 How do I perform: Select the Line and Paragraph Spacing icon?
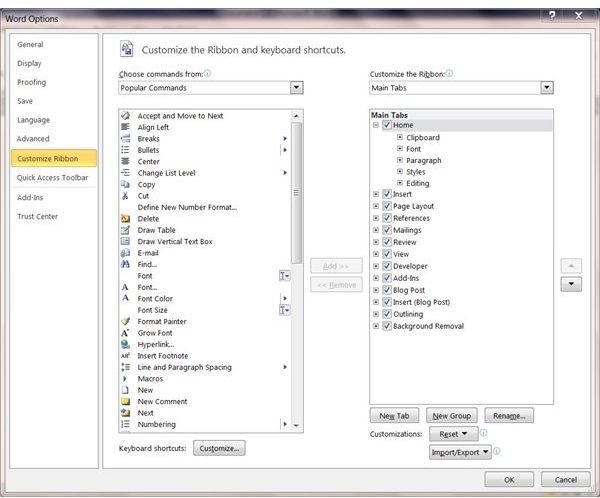pyautogui.click(x=126, y=367)
